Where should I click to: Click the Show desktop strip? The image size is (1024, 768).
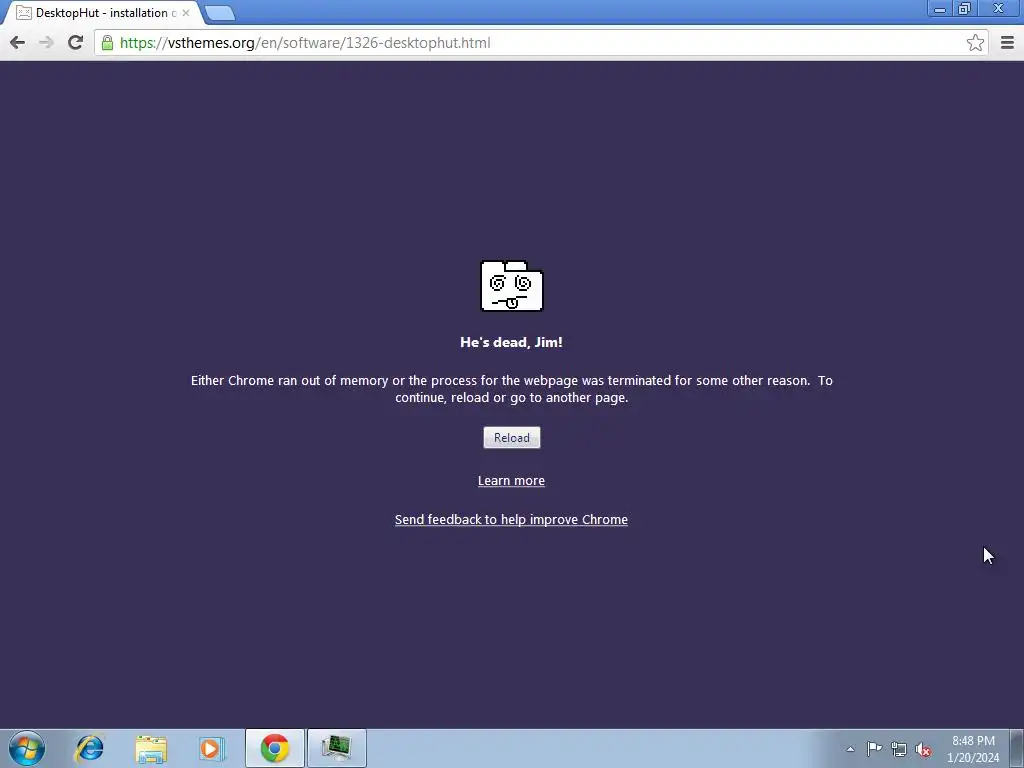pos(1017,748)
